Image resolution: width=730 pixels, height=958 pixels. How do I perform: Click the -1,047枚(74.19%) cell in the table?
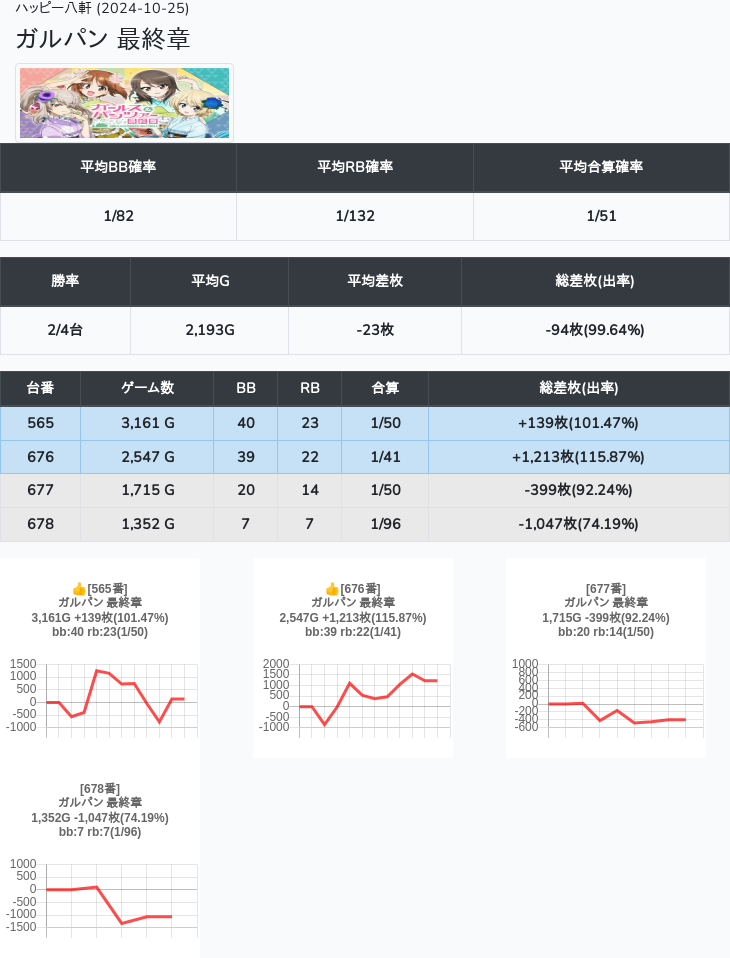click(x=578, y=524)
